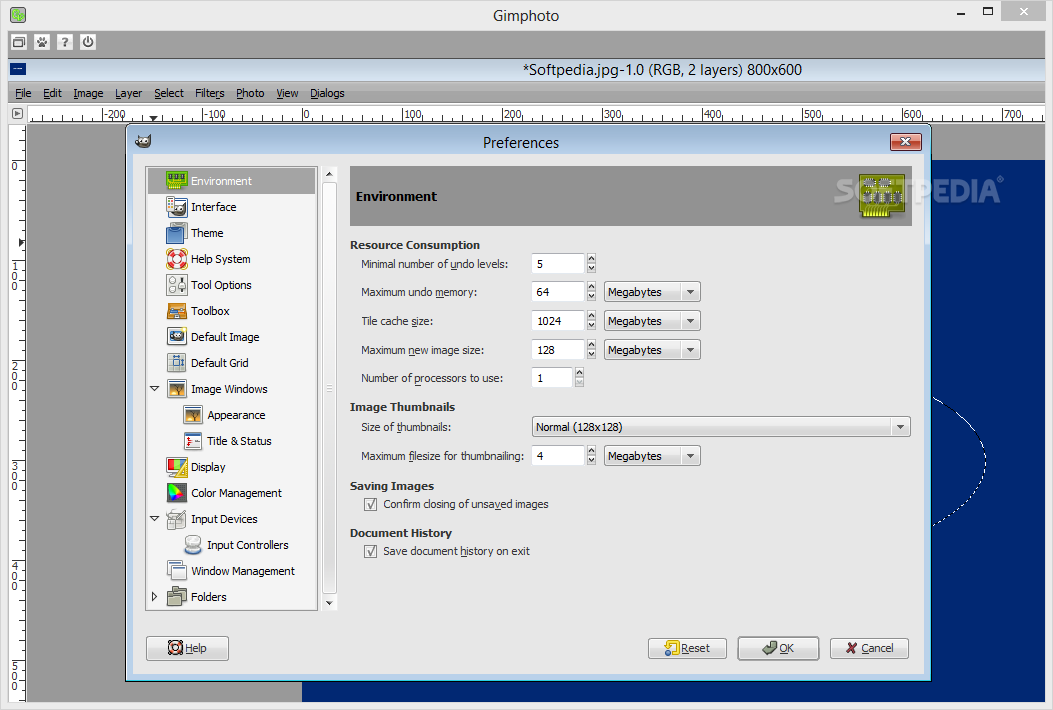The height and width of the screenshot is (710, 1053).
Task: Click the Number of processors field
Action: pyautogui.click(x=552, y=378)
